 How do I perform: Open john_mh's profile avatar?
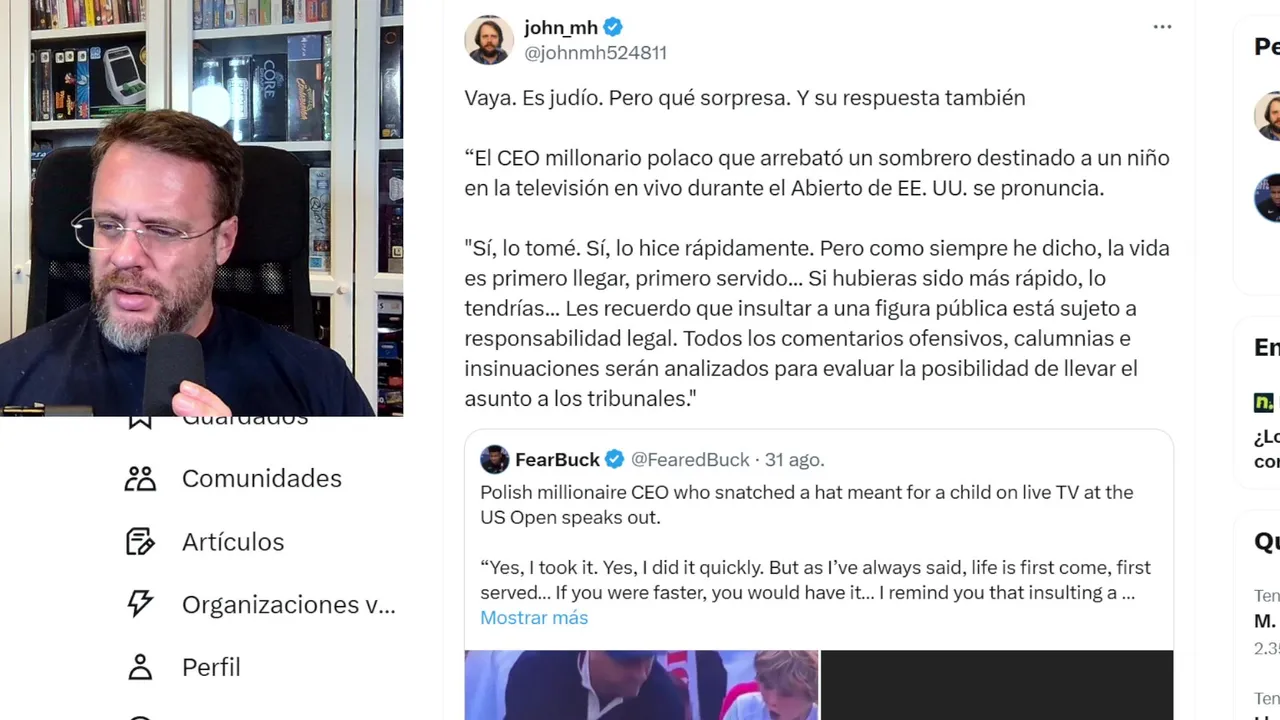click(x=489, y=40)
